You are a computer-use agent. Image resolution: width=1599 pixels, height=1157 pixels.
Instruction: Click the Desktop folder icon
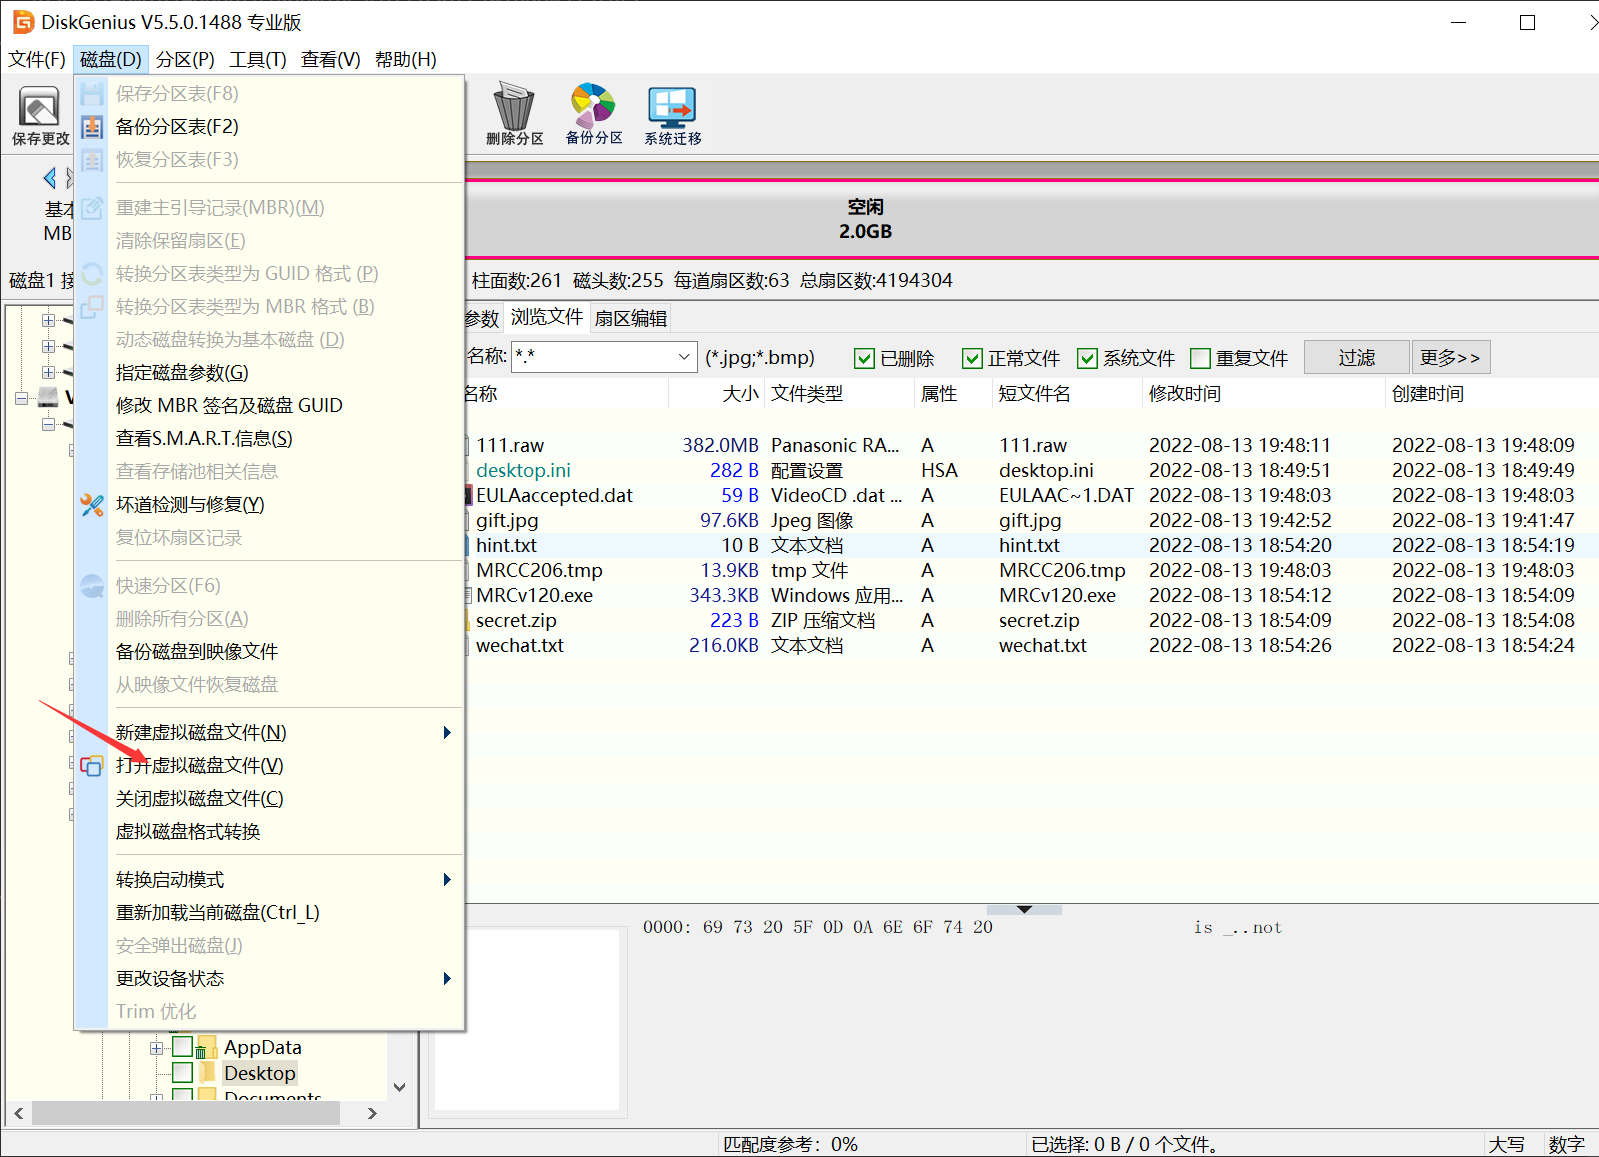[x=207, y=1073]
